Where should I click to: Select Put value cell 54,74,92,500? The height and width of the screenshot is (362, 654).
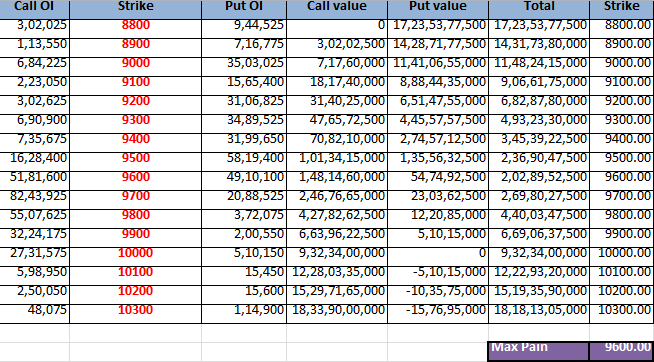point(438,177)
